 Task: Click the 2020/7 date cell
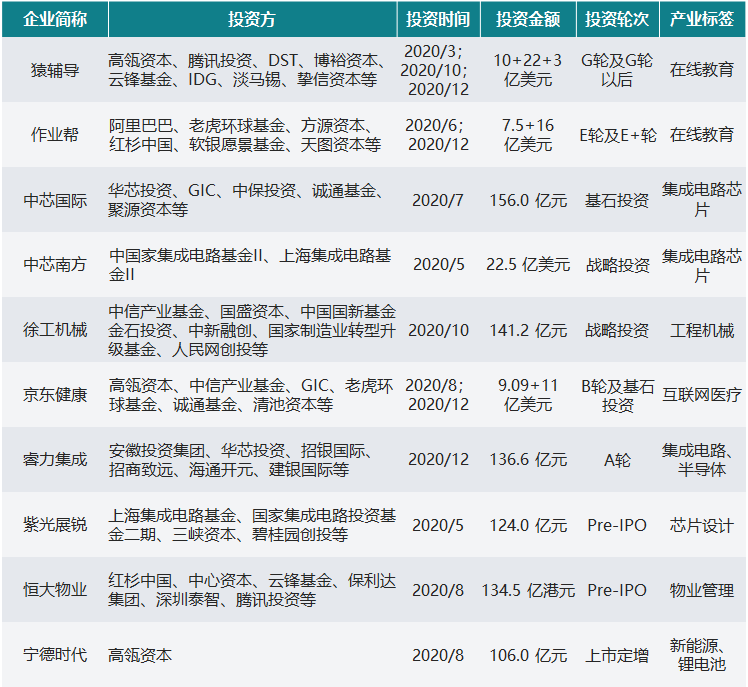click(x=438, y=200)
